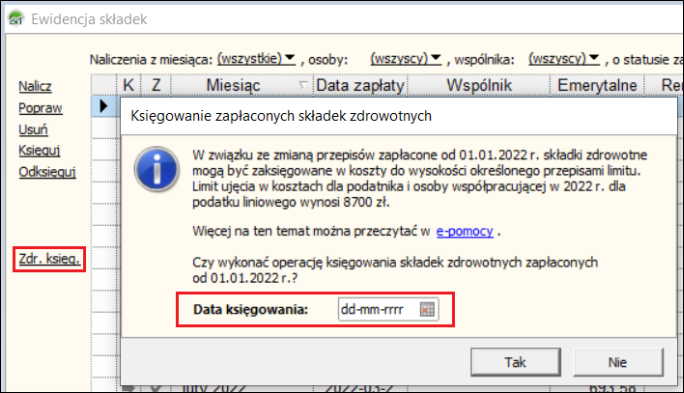Click the Odksięguj link
The height and width of the screenshot is (393, 684).
click(x=47, y=172)
